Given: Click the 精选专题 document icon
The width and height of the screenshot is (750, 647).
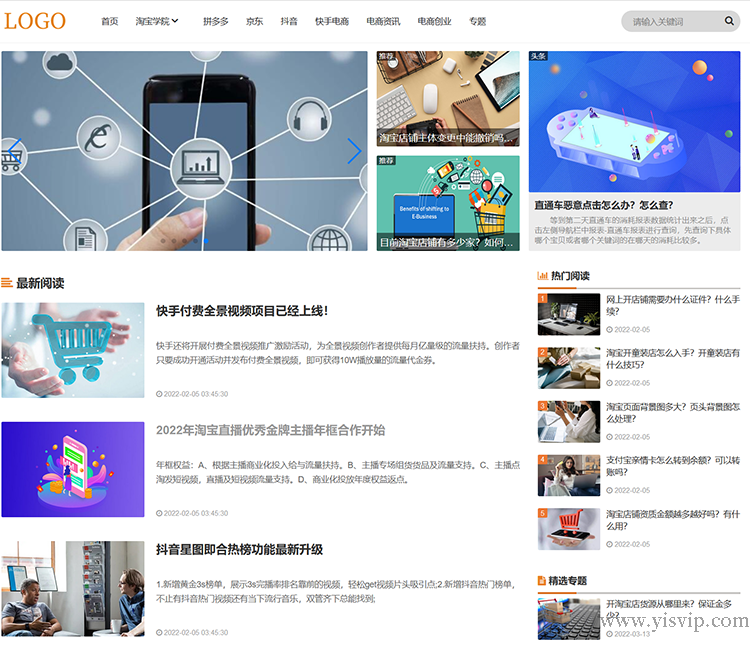Looking at the screenshot, I should click(542, 580).
